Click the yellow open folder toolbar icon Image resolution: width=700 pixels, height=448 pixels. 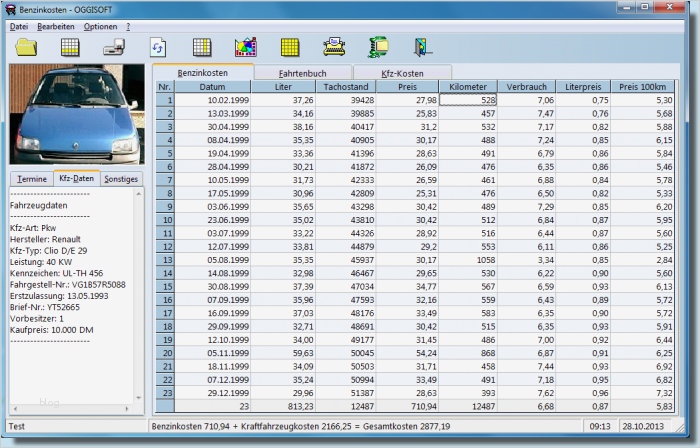(x=27, y=46)
